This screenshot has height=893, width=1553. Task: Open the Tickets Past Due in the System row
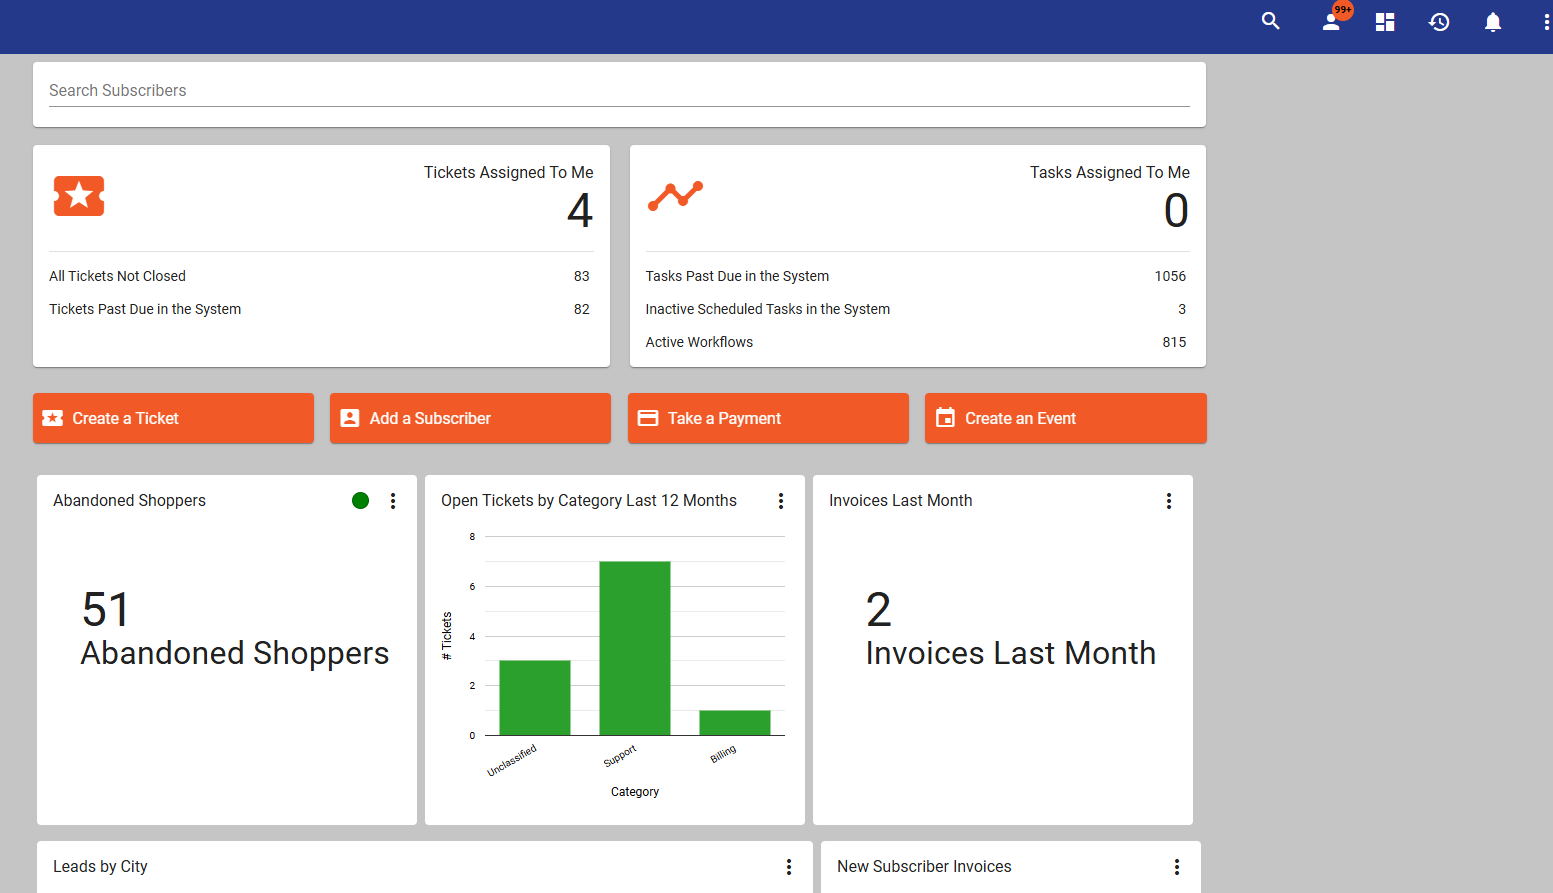point(319,309)
